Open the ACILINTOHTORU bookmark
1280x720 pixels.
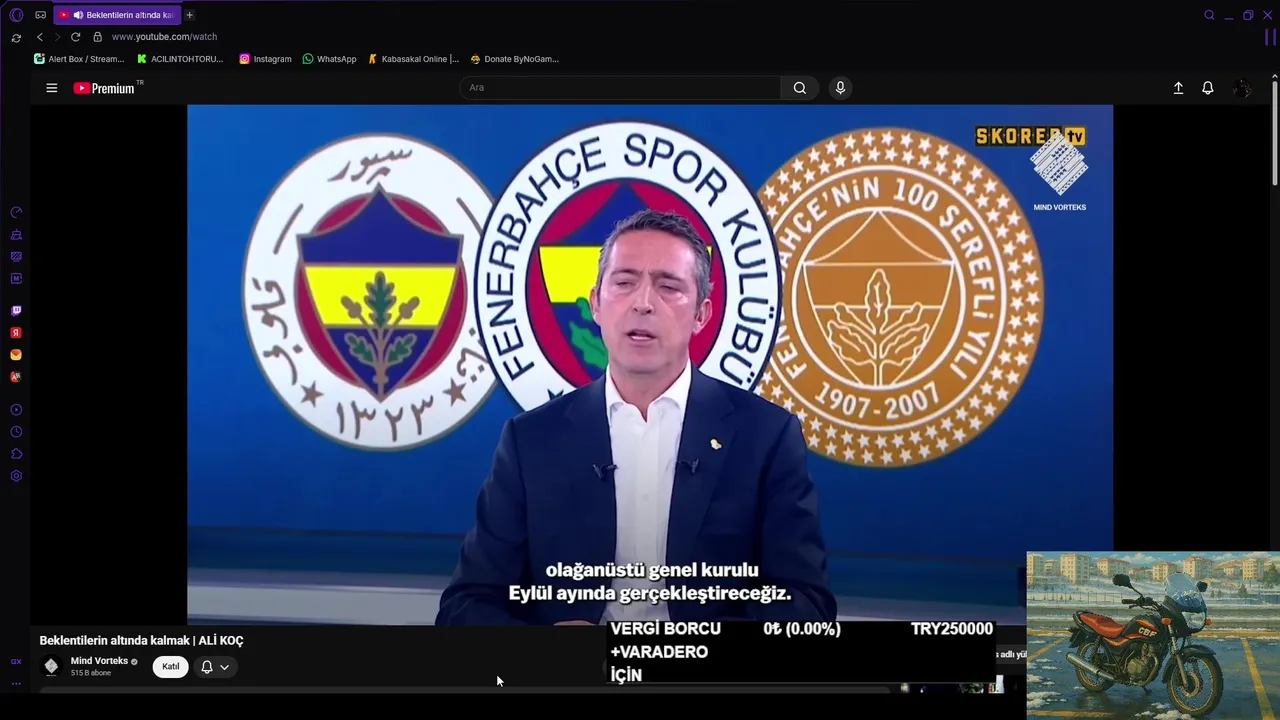click(x=180, y=59)
